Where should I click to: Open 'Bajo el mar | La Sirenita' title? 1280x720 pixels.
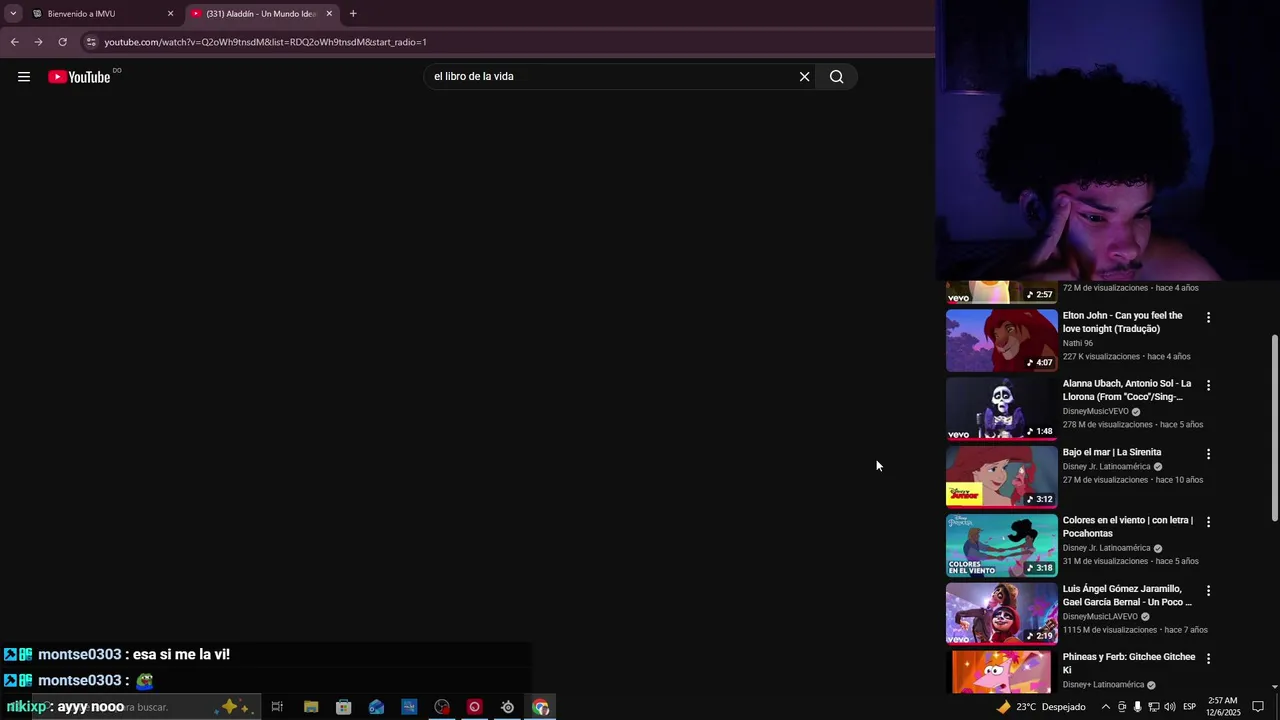click(1111, 452)
